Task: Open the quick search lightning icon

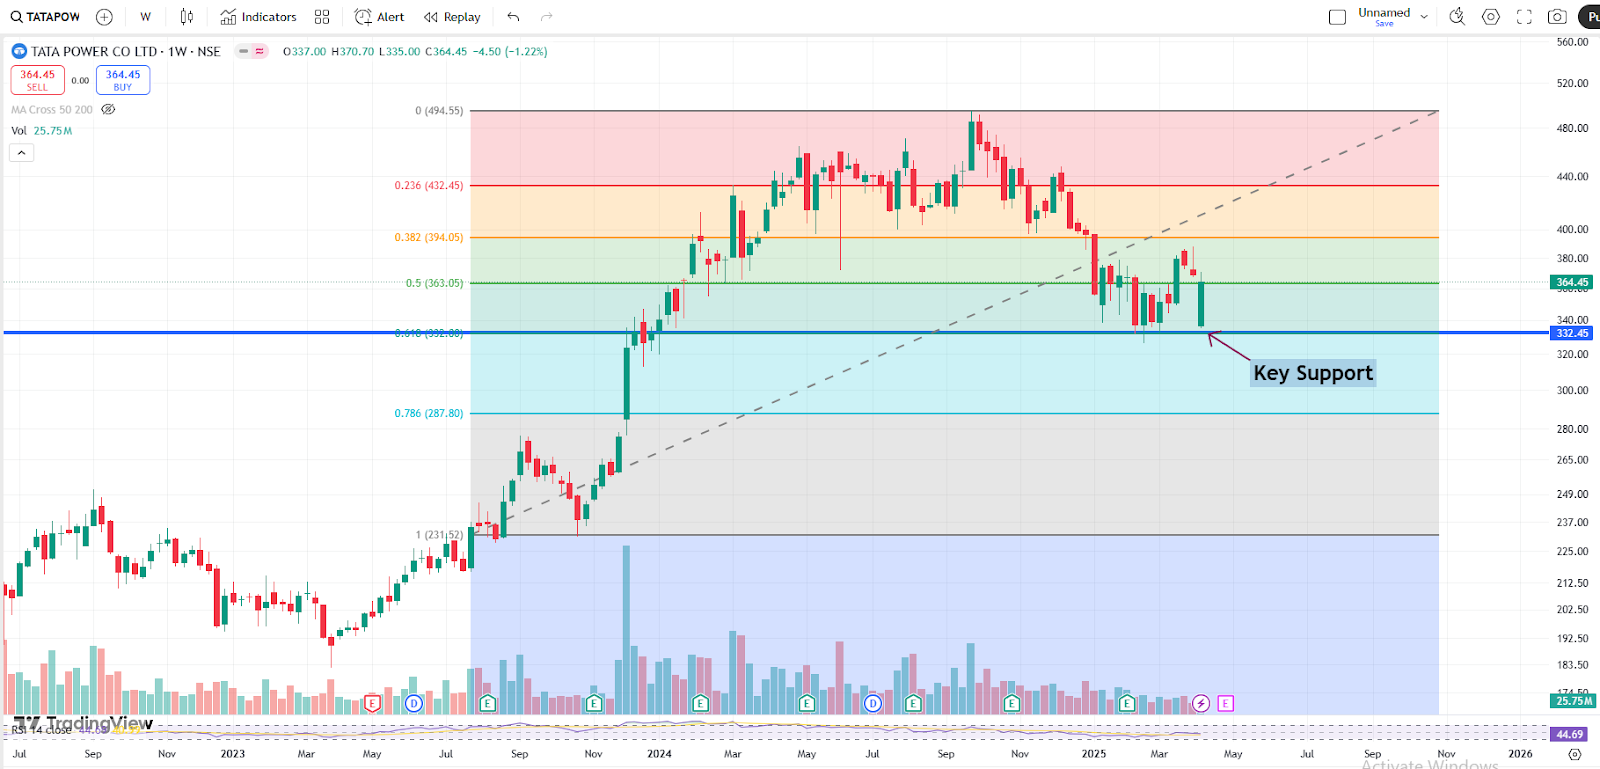Action: pyautogui.click(x=1458, y=17)
